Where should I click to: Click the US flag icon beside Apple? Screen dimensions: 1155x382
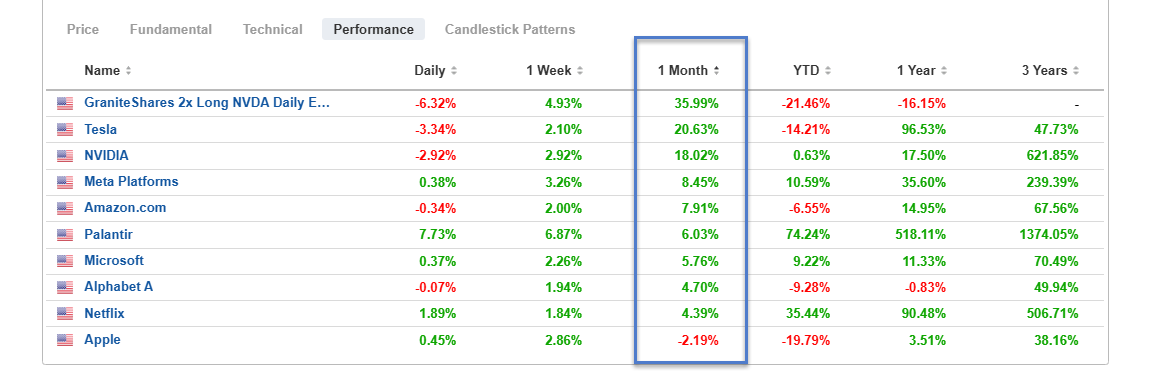point(65,340)
